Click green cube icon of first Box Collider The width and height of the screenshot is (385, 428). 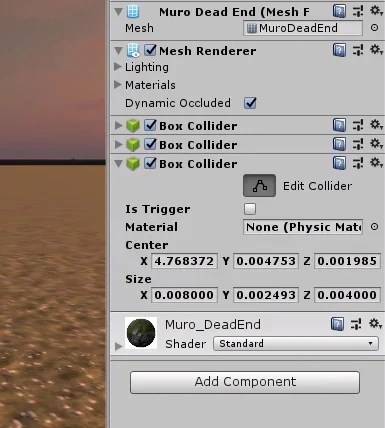[133, 126]
